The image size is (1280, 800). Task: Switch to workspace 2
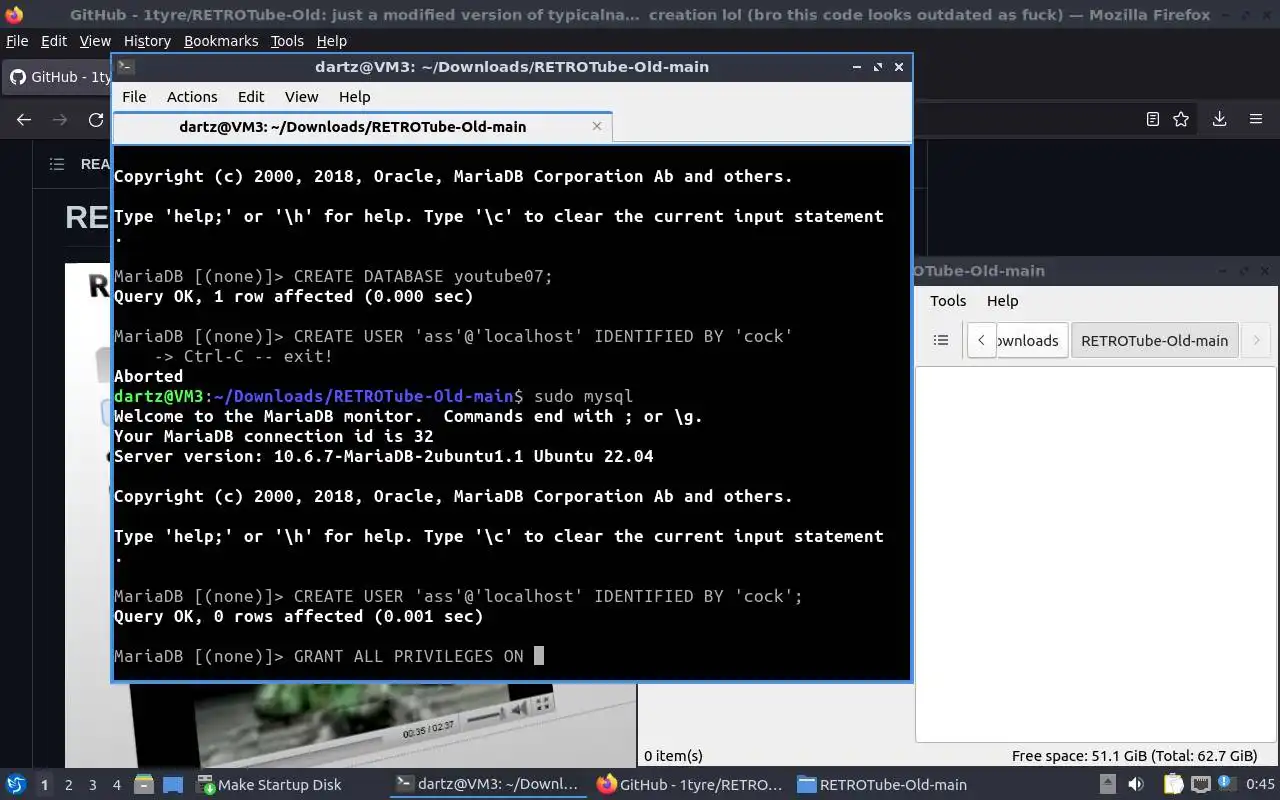(x=69, y=785)
